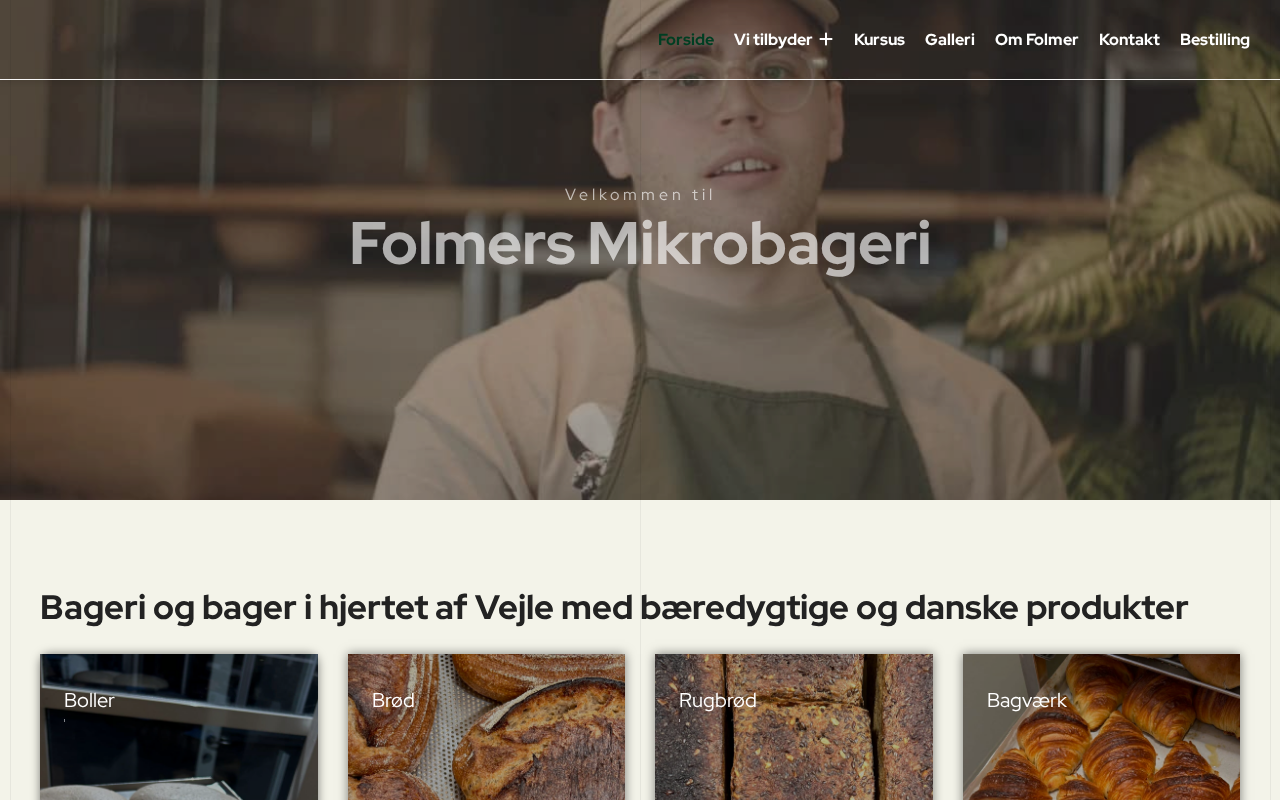Click the Bagværk card label text
Screen dimensions: 1280x800
click(x=1027, y=700)
